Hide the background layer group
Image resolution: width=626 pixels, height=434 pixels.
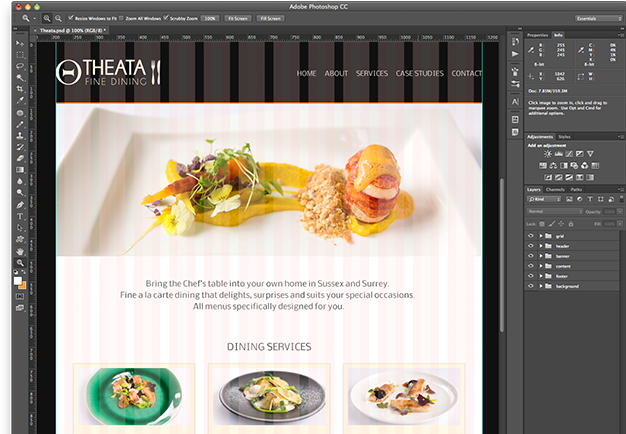531,286
